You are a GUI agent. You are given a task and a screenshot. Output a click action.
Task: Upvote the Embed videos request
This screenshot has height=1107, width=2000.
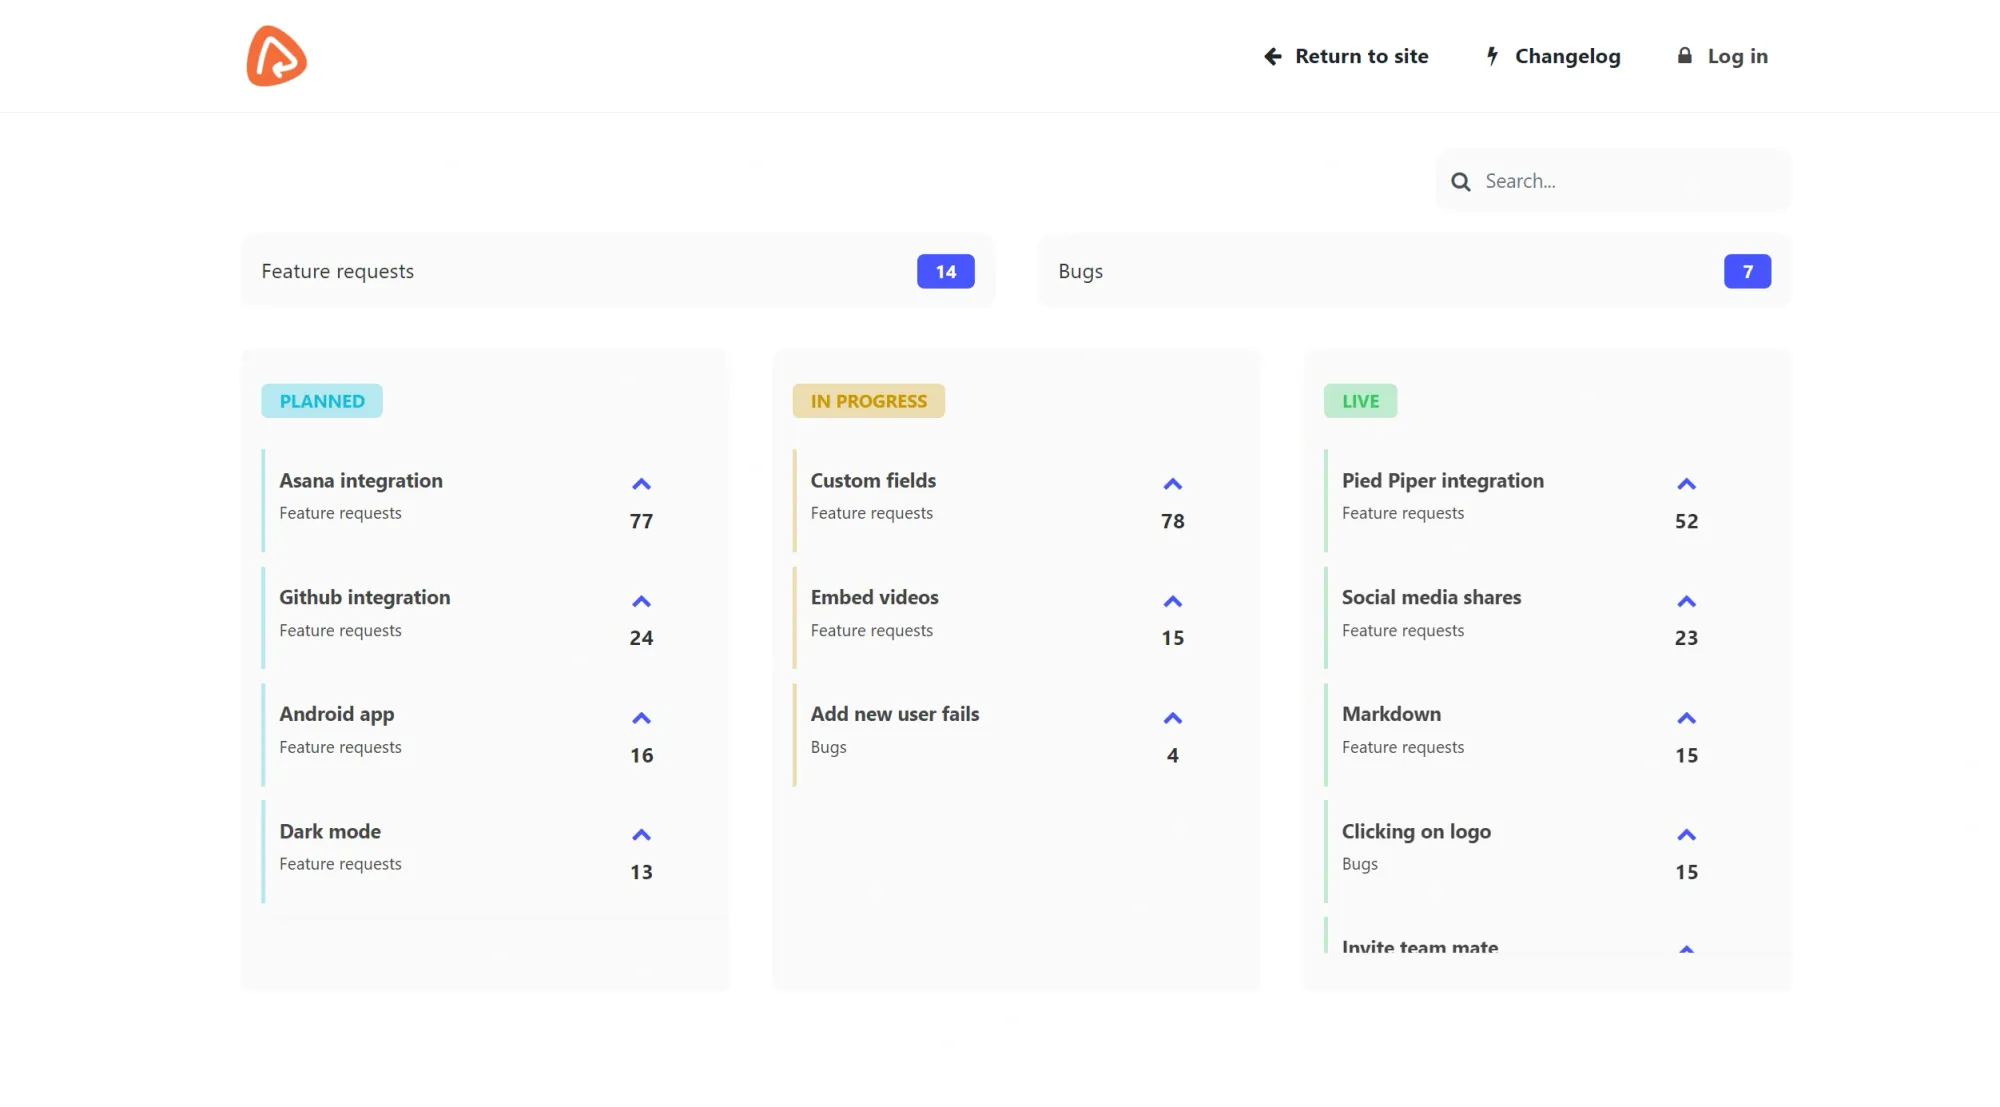pyautogui.click(x=1172, y=601)
